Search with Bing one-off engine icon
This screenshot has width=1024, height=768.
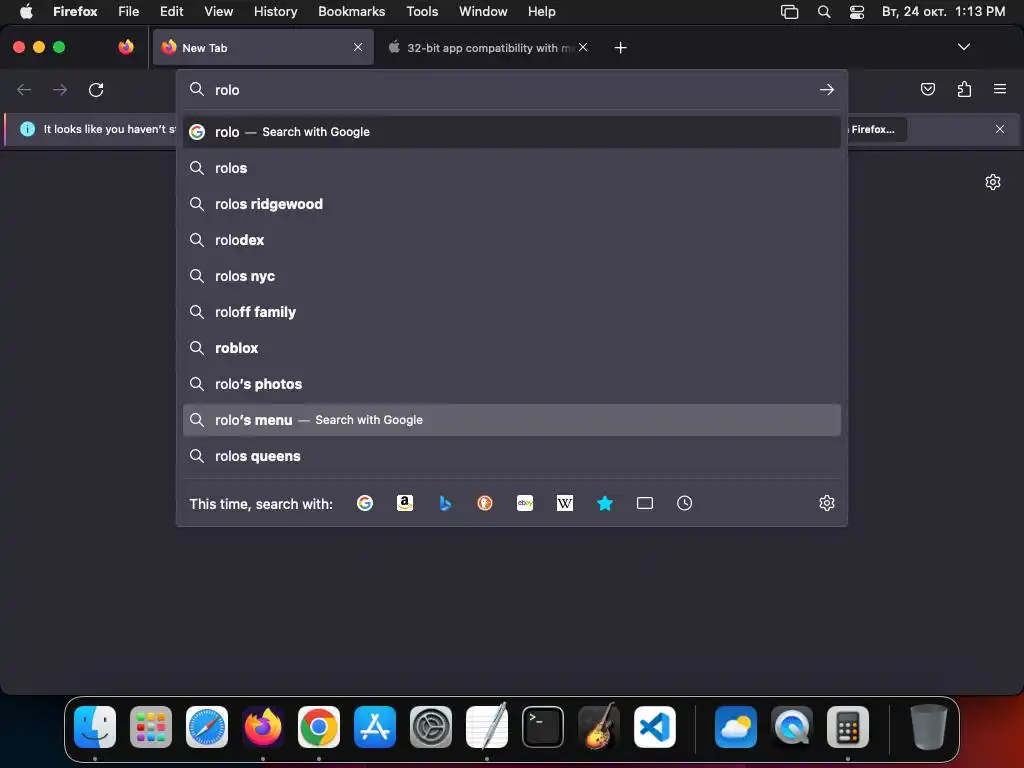445,503
